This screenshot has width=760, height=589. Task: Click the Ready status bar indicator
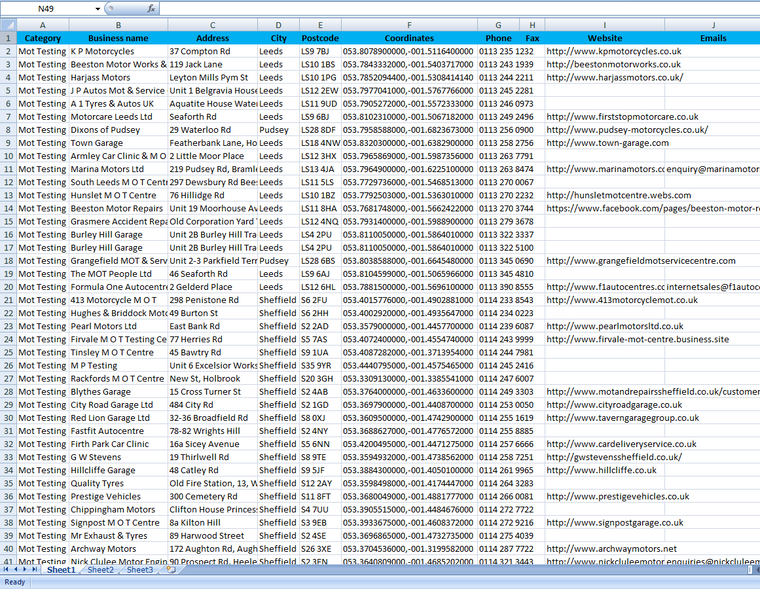coord(15,582)
